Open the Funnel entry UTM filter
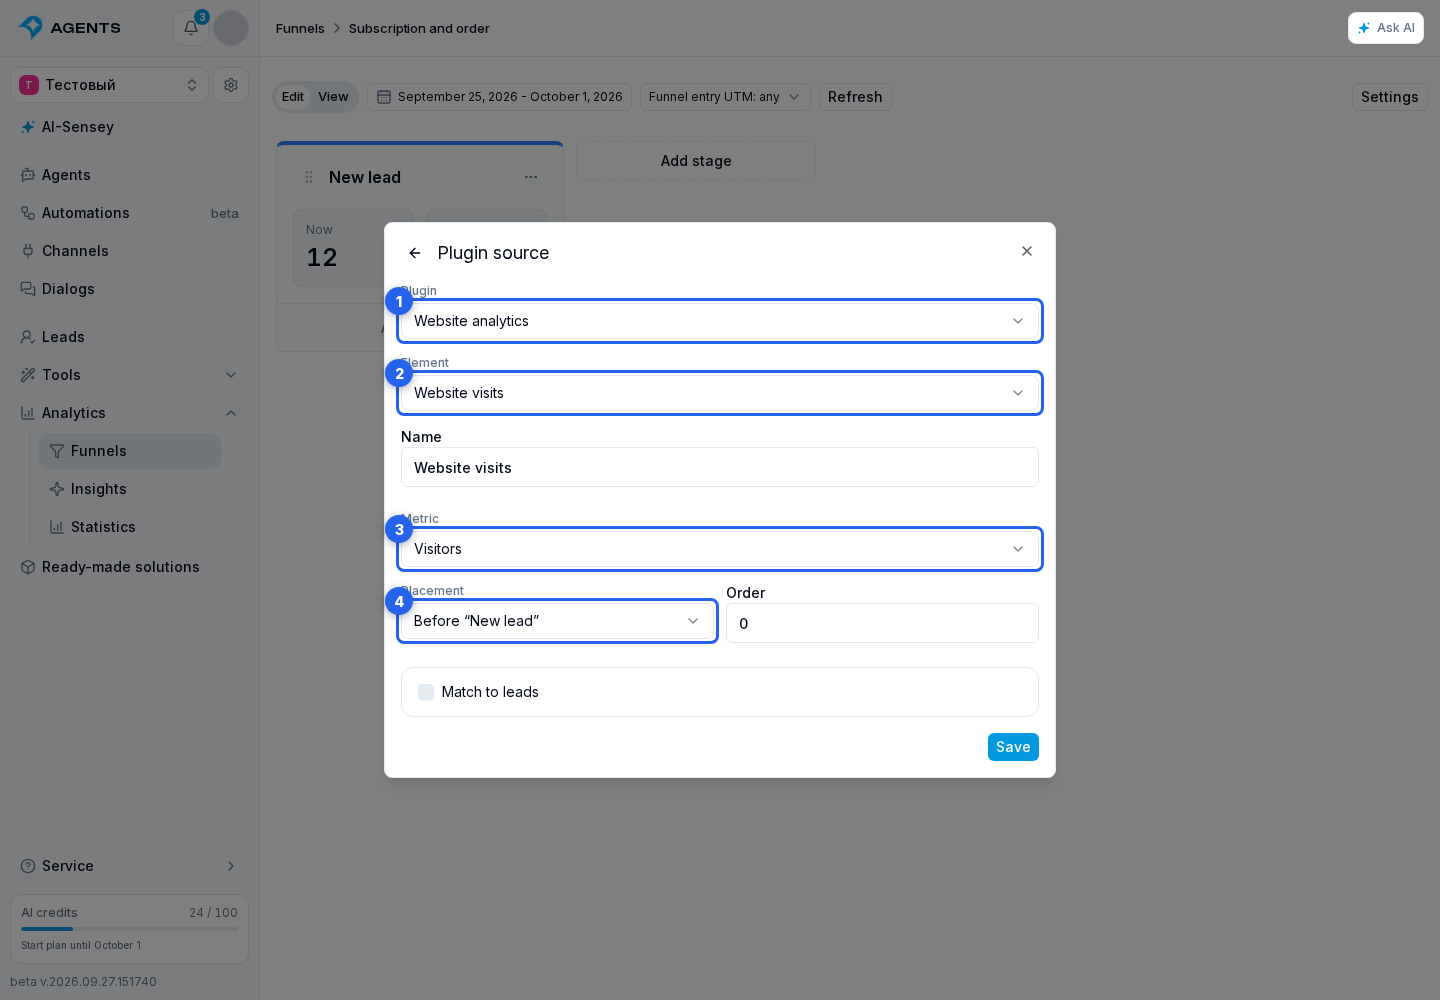Viewport: 1440px width, 1000px height. tap(725, 97)
